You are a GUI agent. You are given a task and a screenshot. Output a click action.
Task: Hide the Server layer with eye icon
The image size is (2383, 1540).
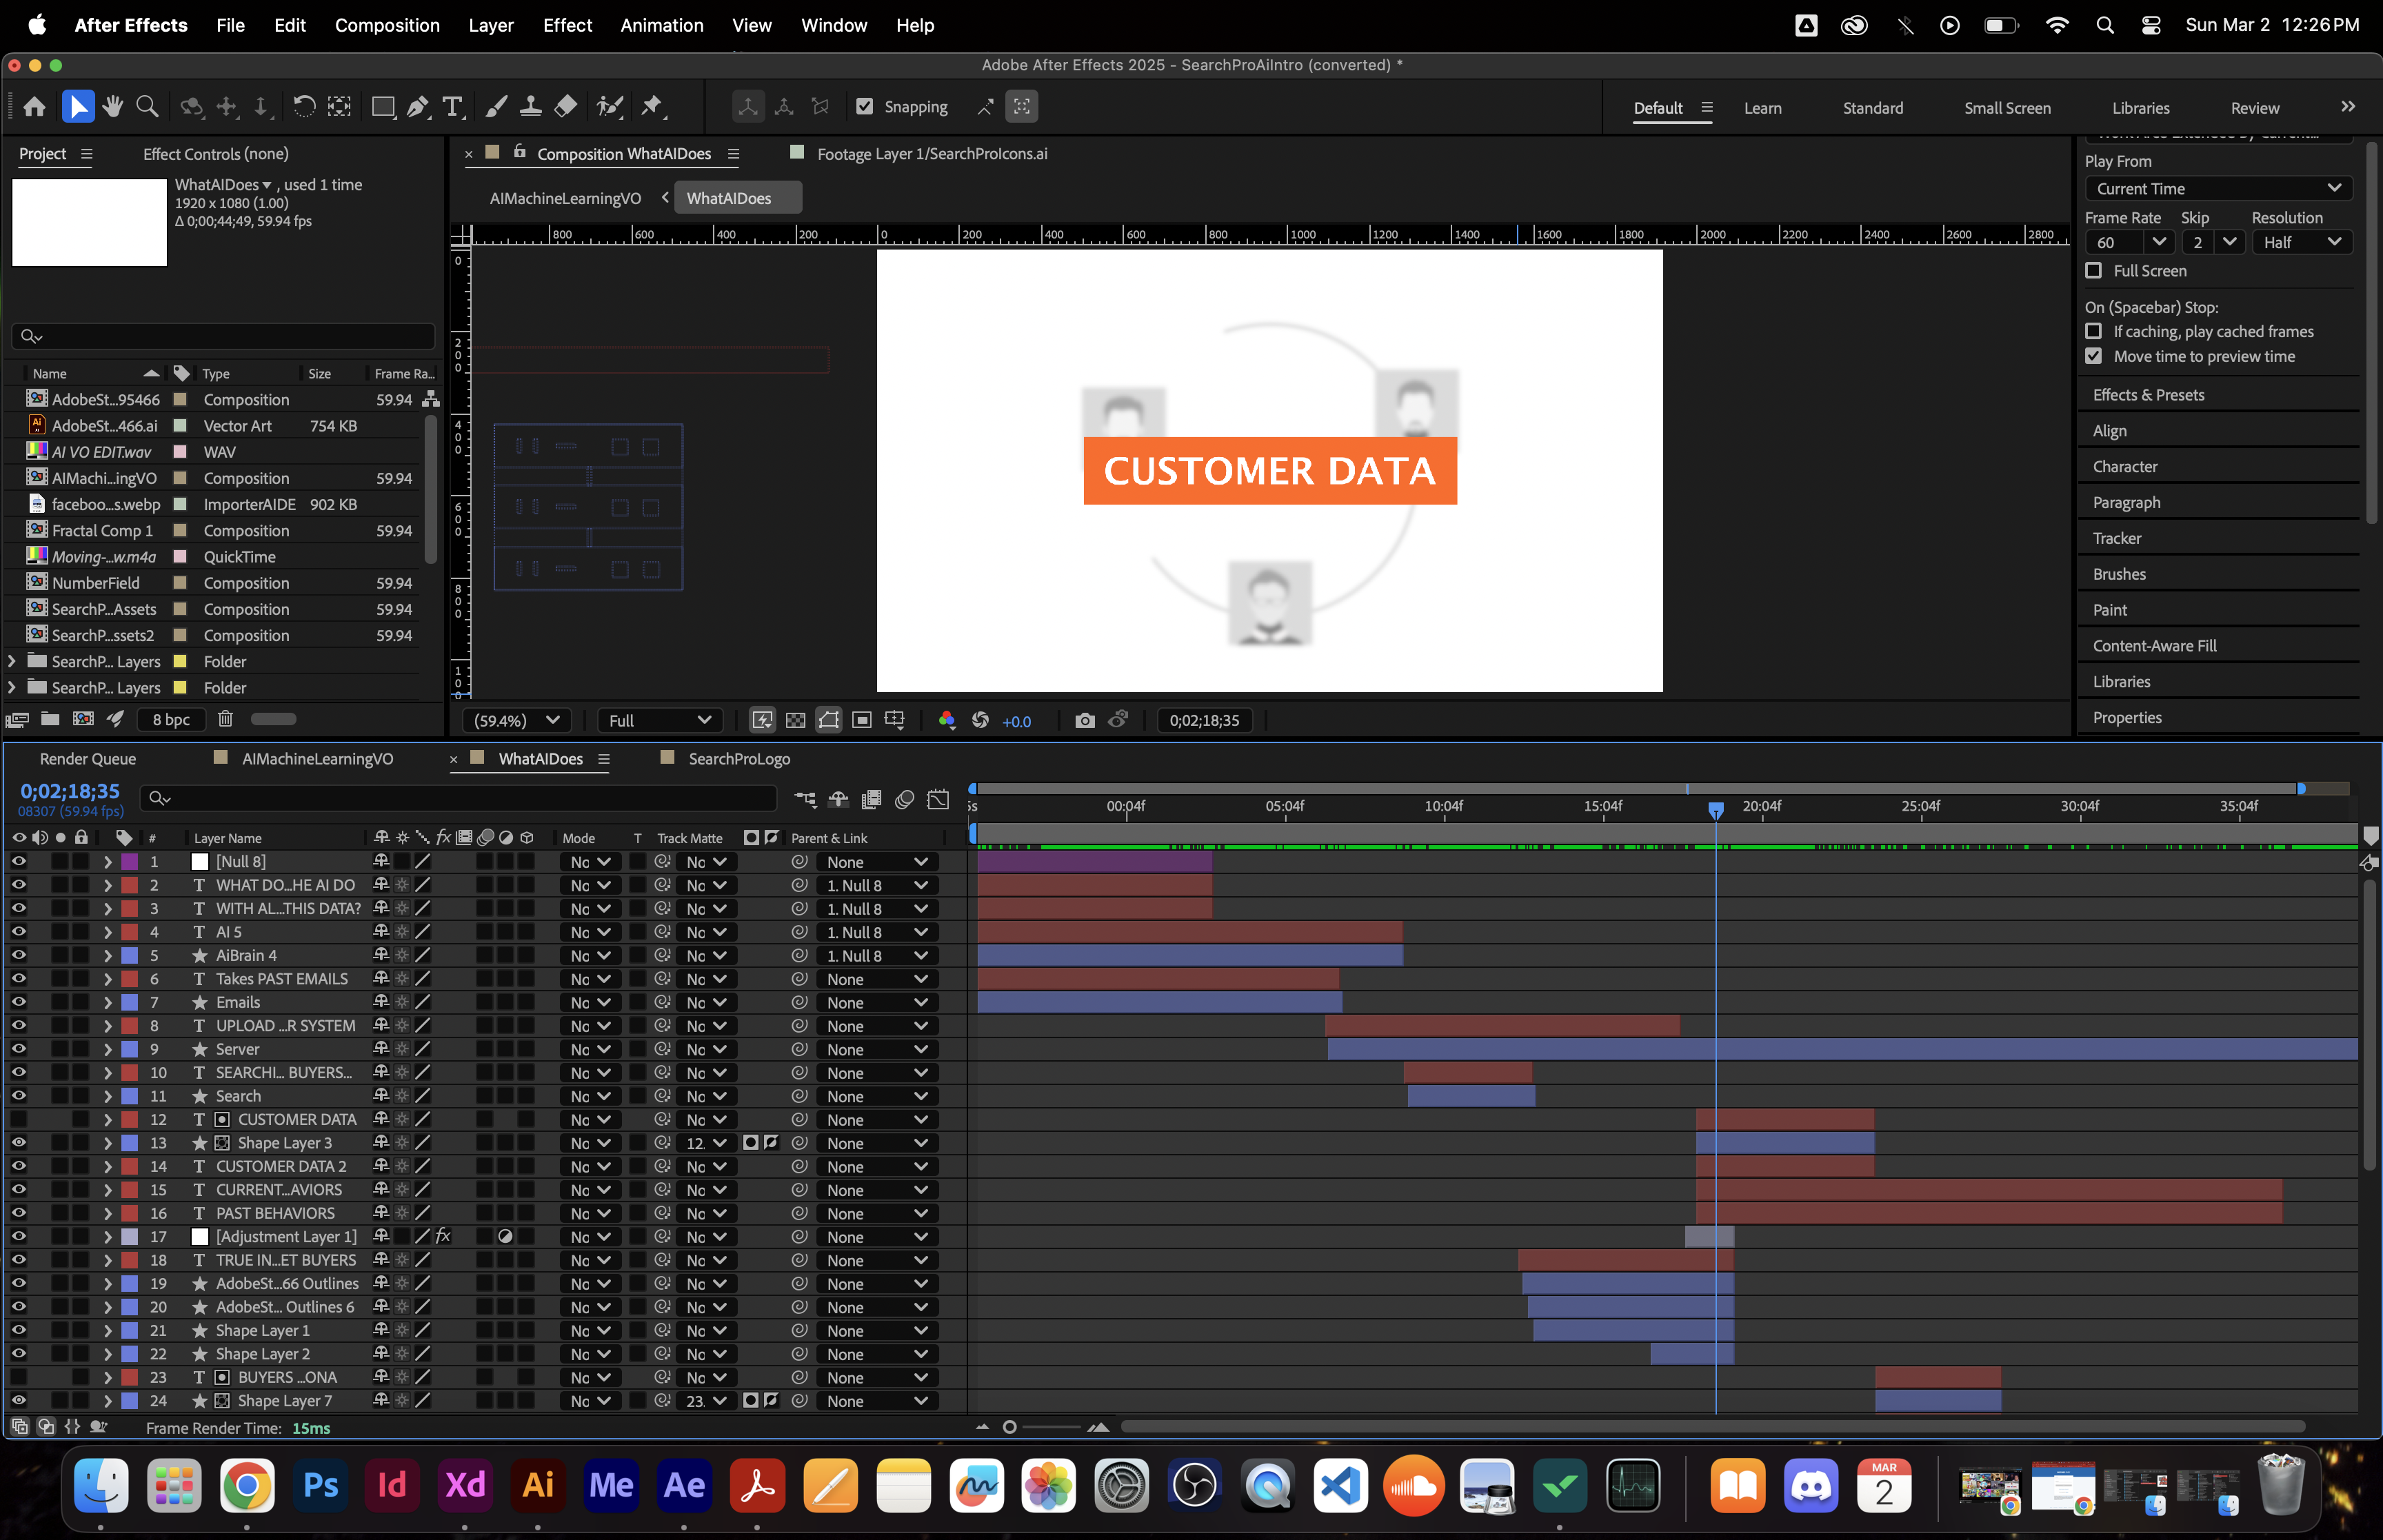pos(18,1049)
